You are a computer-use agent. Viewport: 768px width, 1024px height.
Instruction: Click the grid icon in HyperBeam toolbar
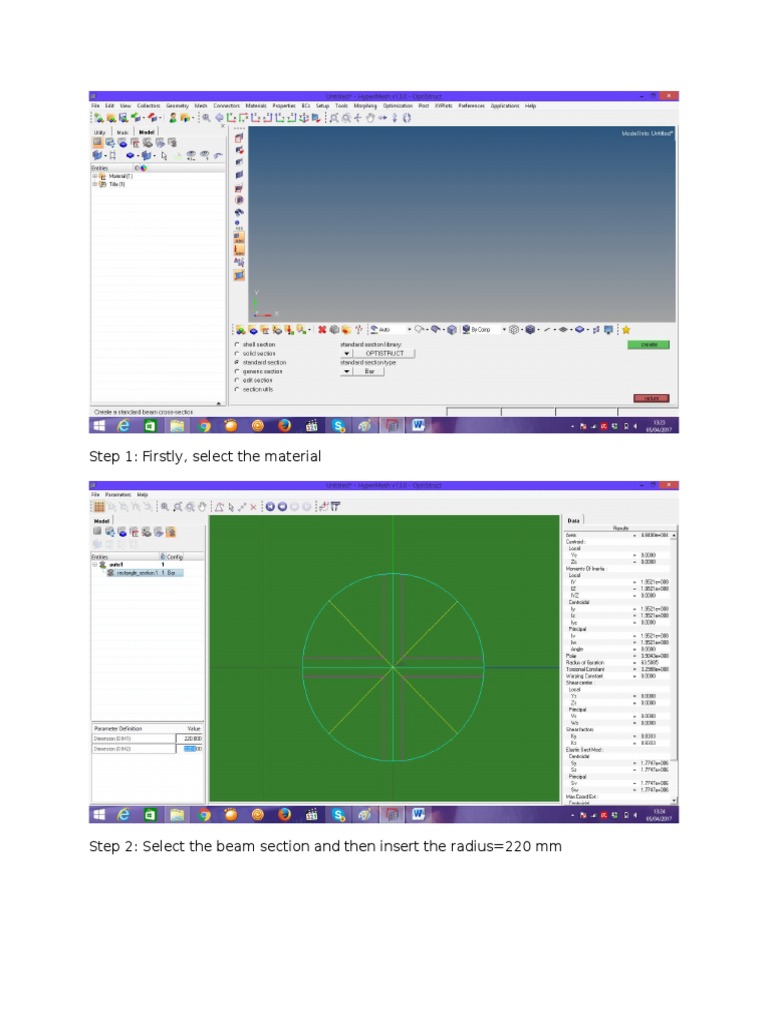tap(99, 507)
